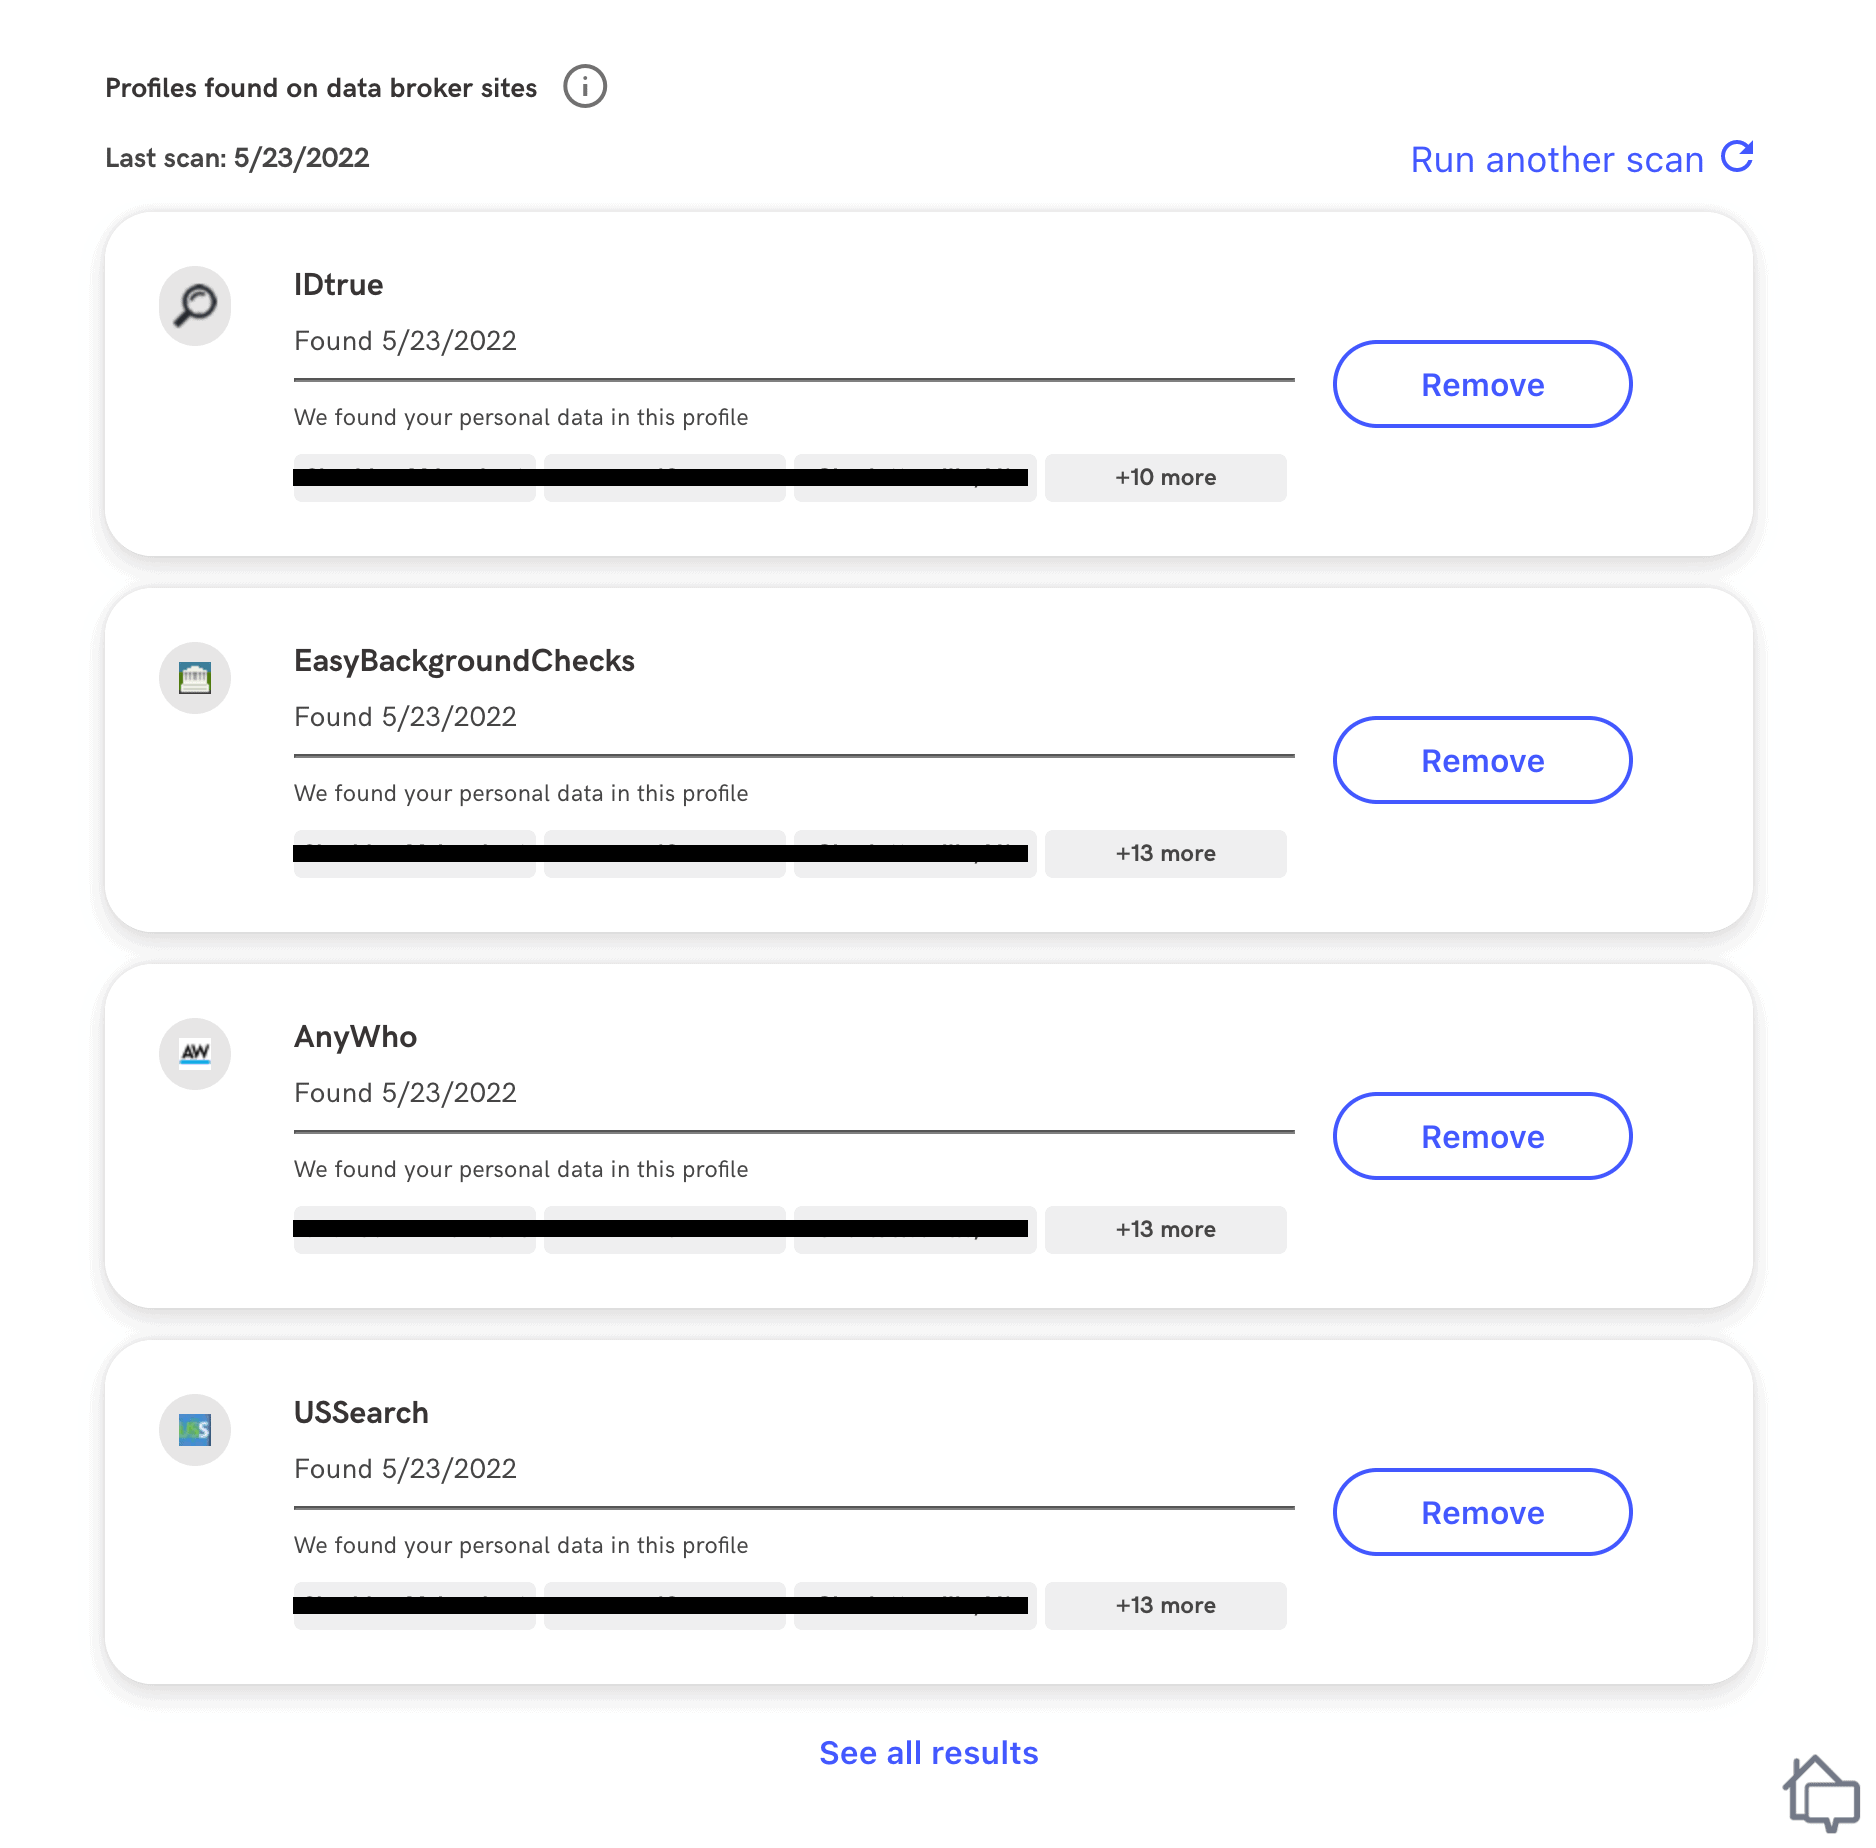Remove the EasyBackgroundChecks profile

click(1482, 761)
